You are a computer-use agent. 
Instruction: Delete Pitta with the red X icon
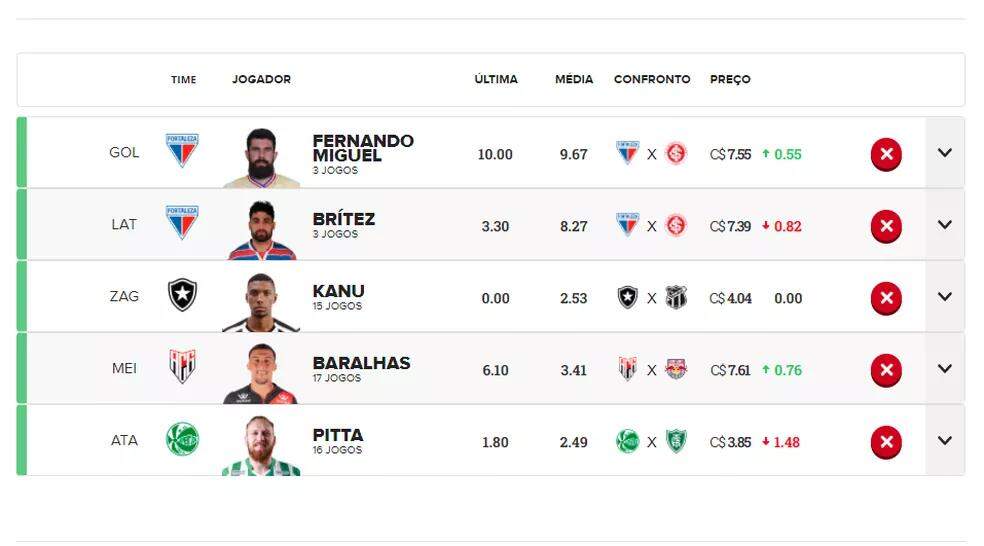[886, 442]
